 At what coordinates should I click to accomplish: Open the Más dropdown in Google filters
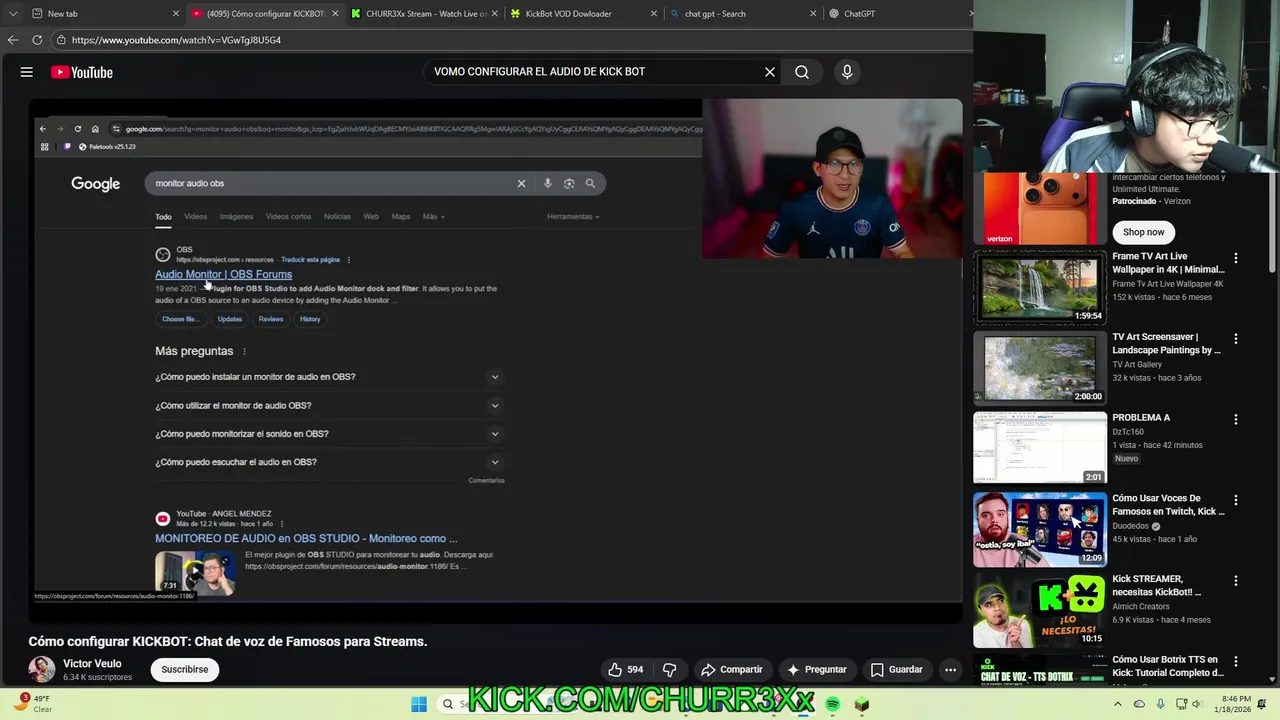coord(433,216)
